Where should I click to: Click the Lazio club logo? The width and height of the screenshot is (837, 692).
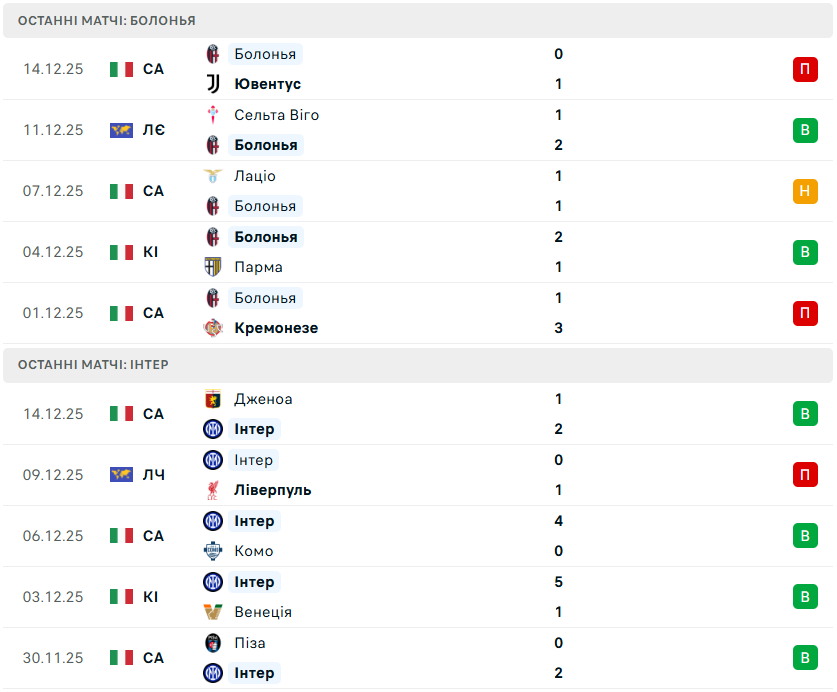[x=212, y=176]
